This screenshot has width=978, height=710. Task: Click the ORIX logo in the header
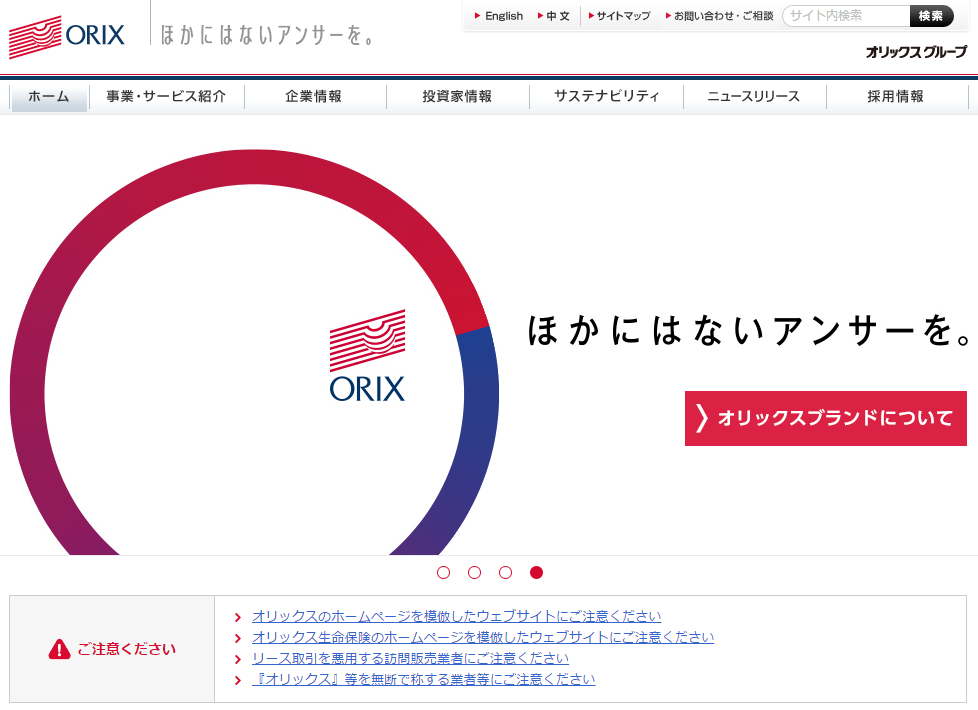pyautogui.click(x=67, y=37)
